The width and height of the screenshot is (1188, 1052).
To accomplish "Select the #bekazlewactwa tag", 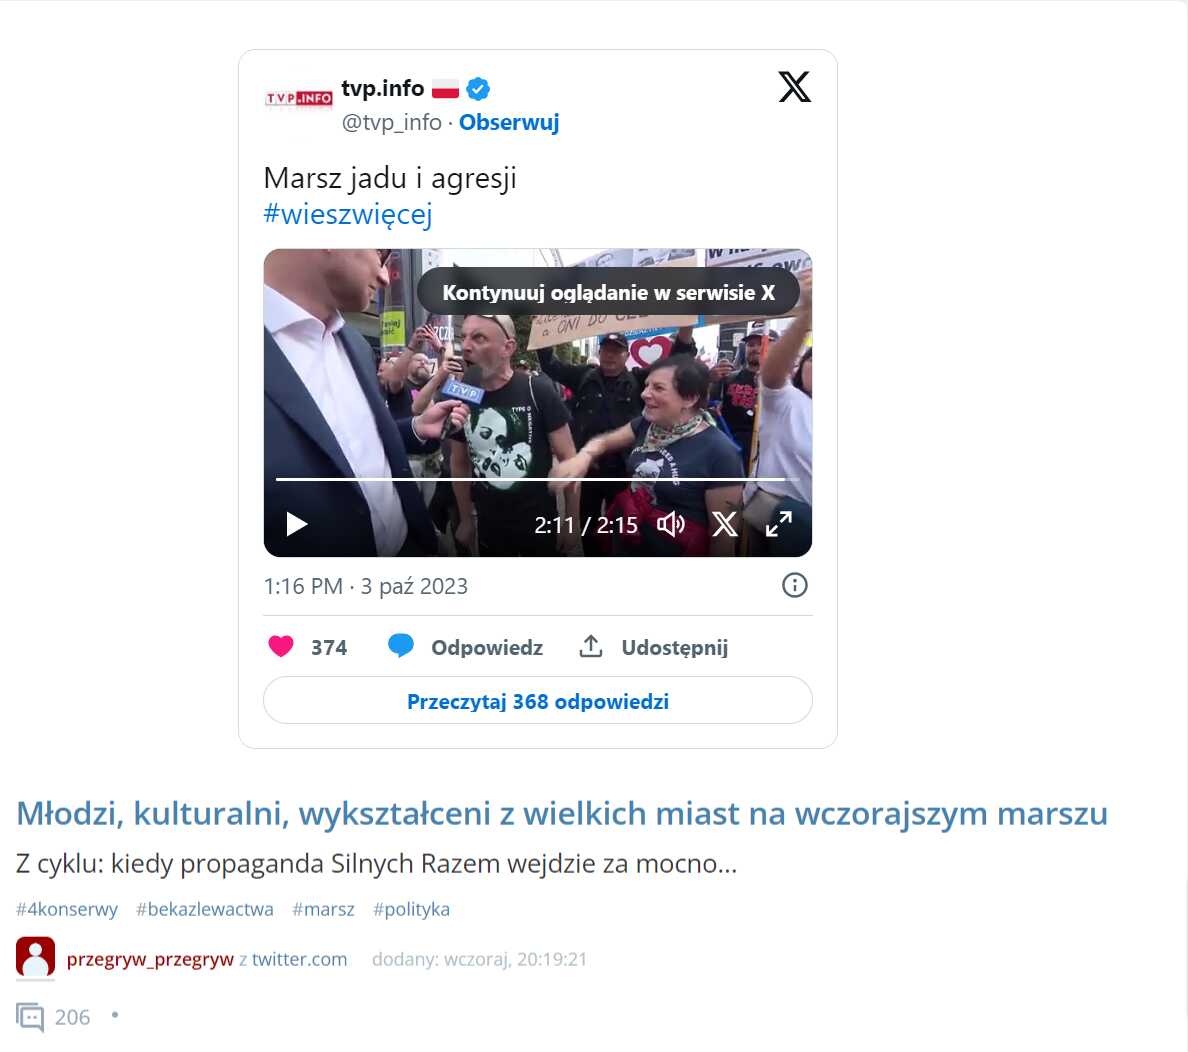I will click(x=205, y=909).
